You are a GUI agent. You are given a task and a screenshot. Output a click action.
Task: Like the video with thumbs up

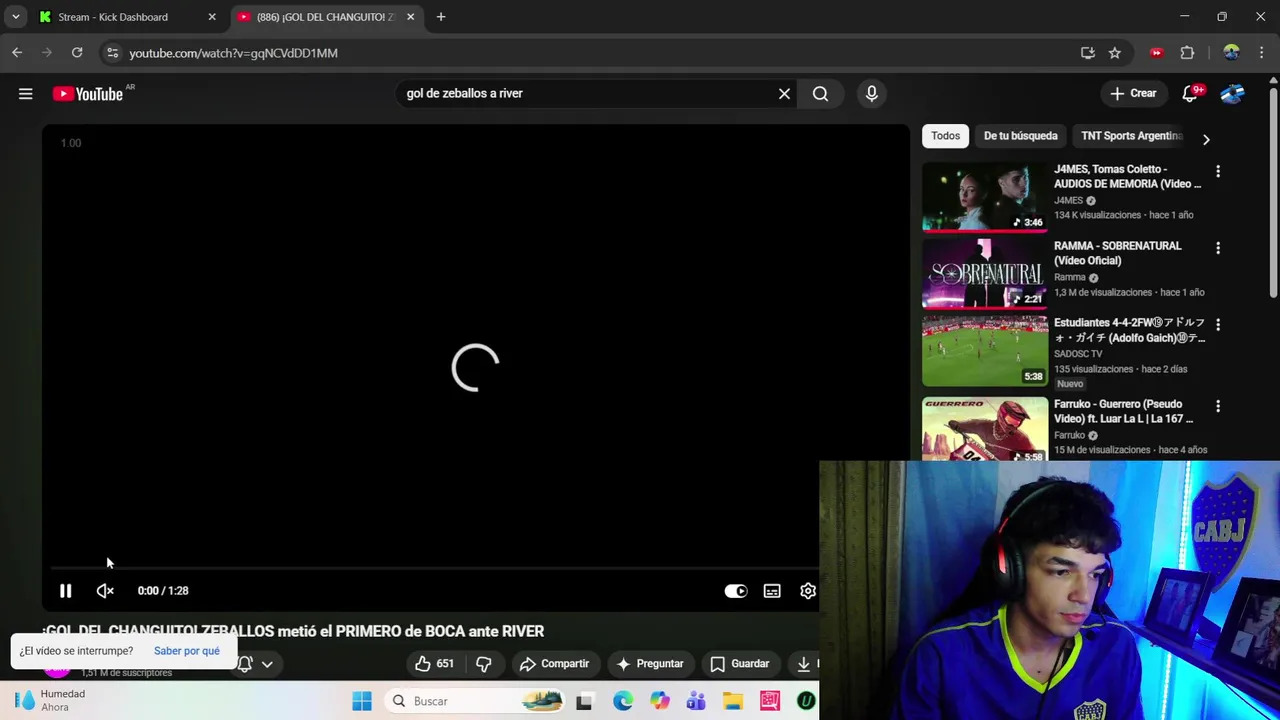click(x=435, y=664)
